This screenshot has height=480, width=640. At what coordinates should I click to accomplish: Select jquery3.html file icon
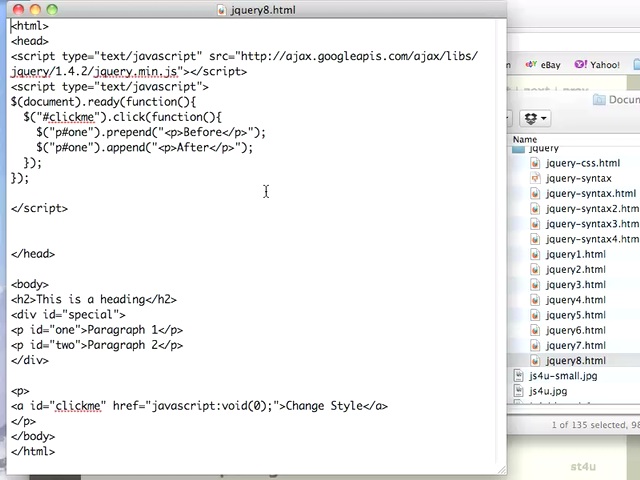point(535,285)
